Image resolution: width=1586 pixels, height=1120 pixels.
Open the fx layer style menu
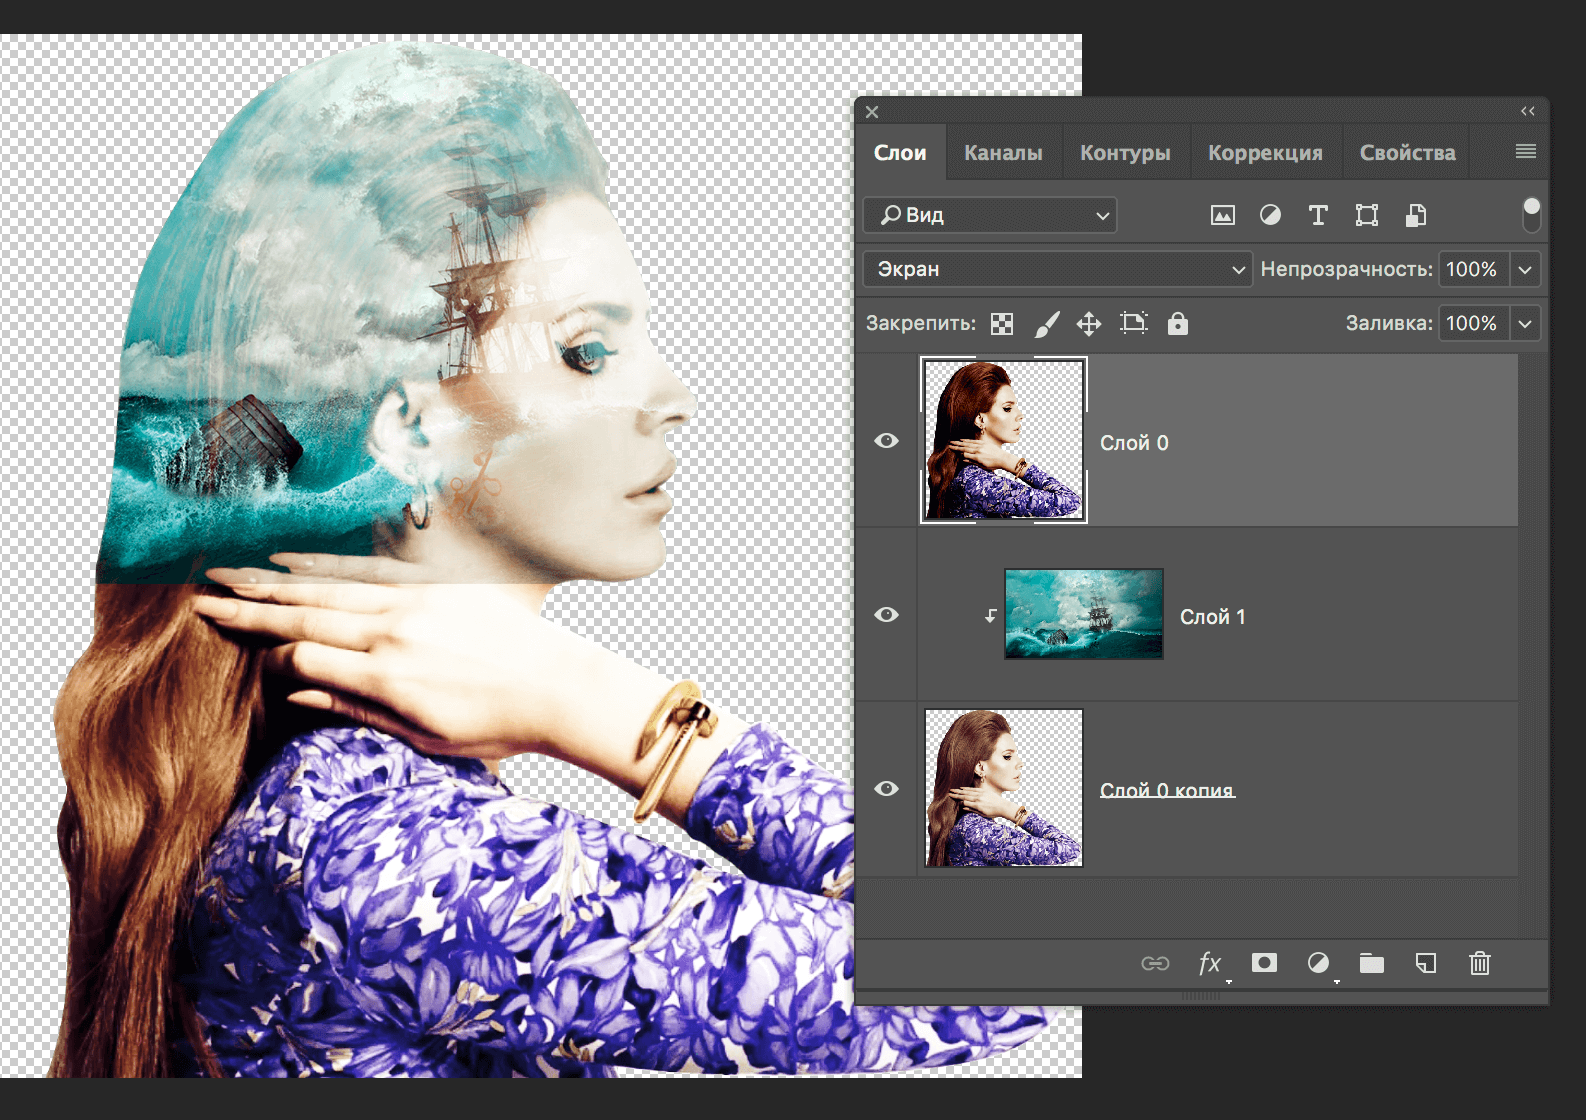point(1210,963)
